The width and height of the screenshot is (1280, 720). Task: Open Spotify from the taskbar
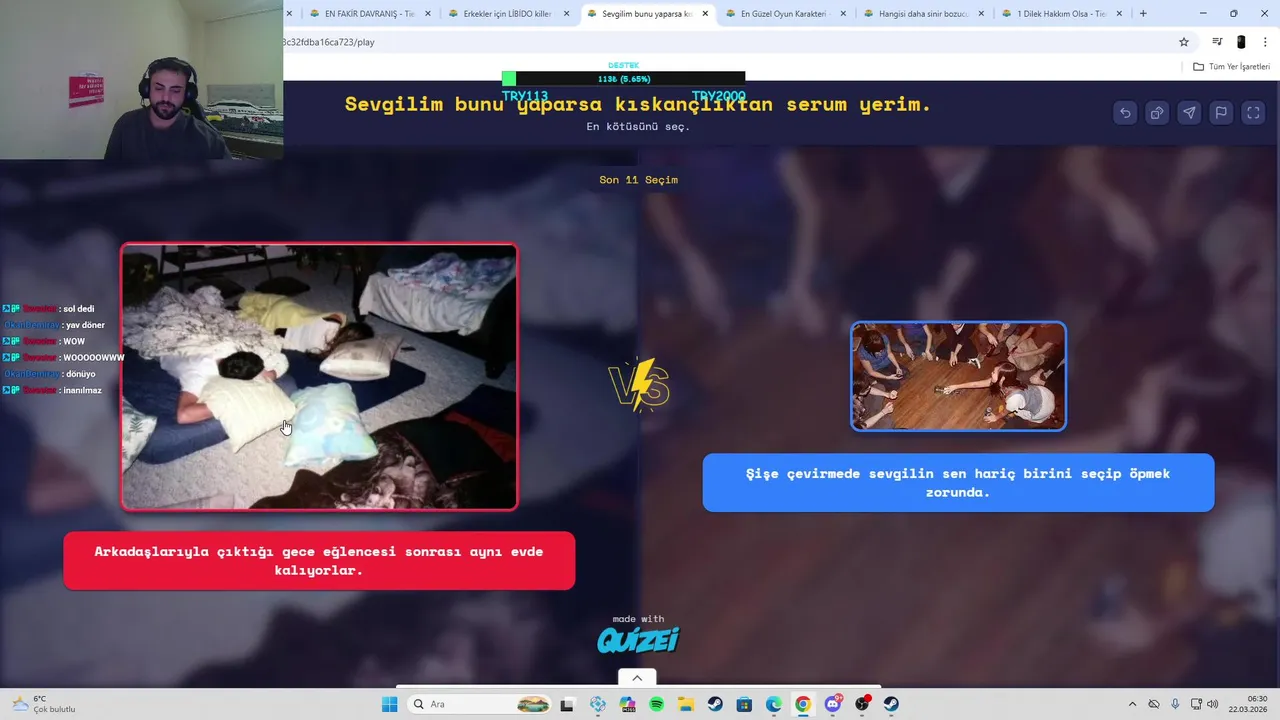click(x=656, y=704)
